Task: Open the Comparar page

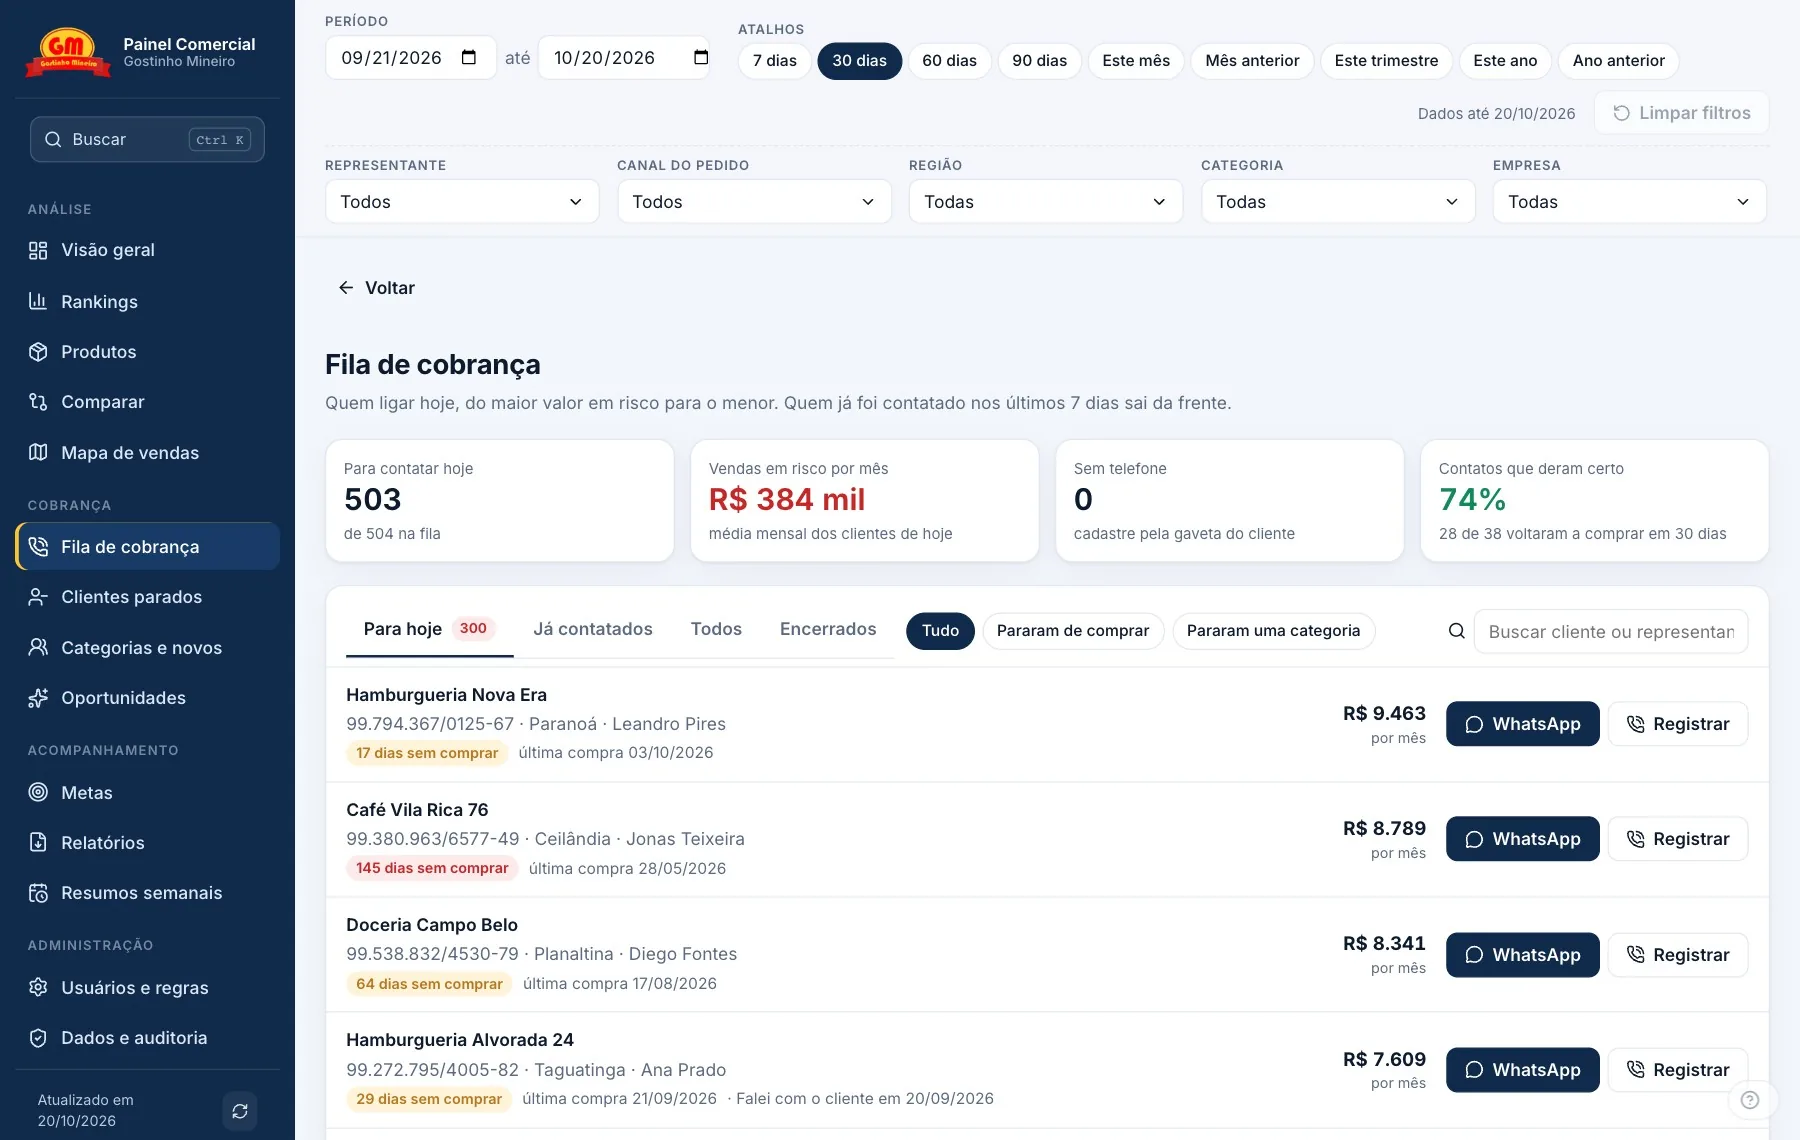Action: 147,402
